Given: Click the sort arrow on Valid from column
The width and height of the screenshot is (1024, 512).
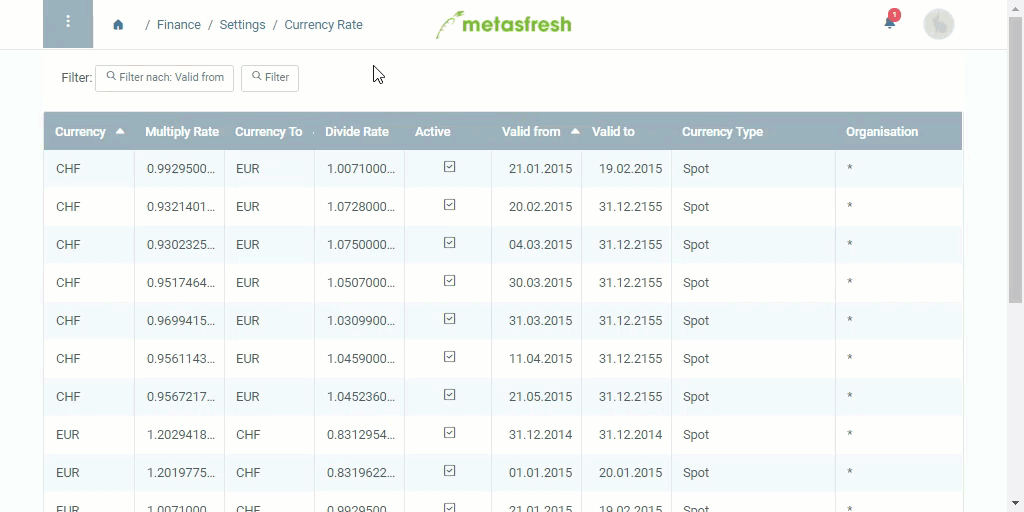Looking at the screenshot, I should click(x=575, y=131).
